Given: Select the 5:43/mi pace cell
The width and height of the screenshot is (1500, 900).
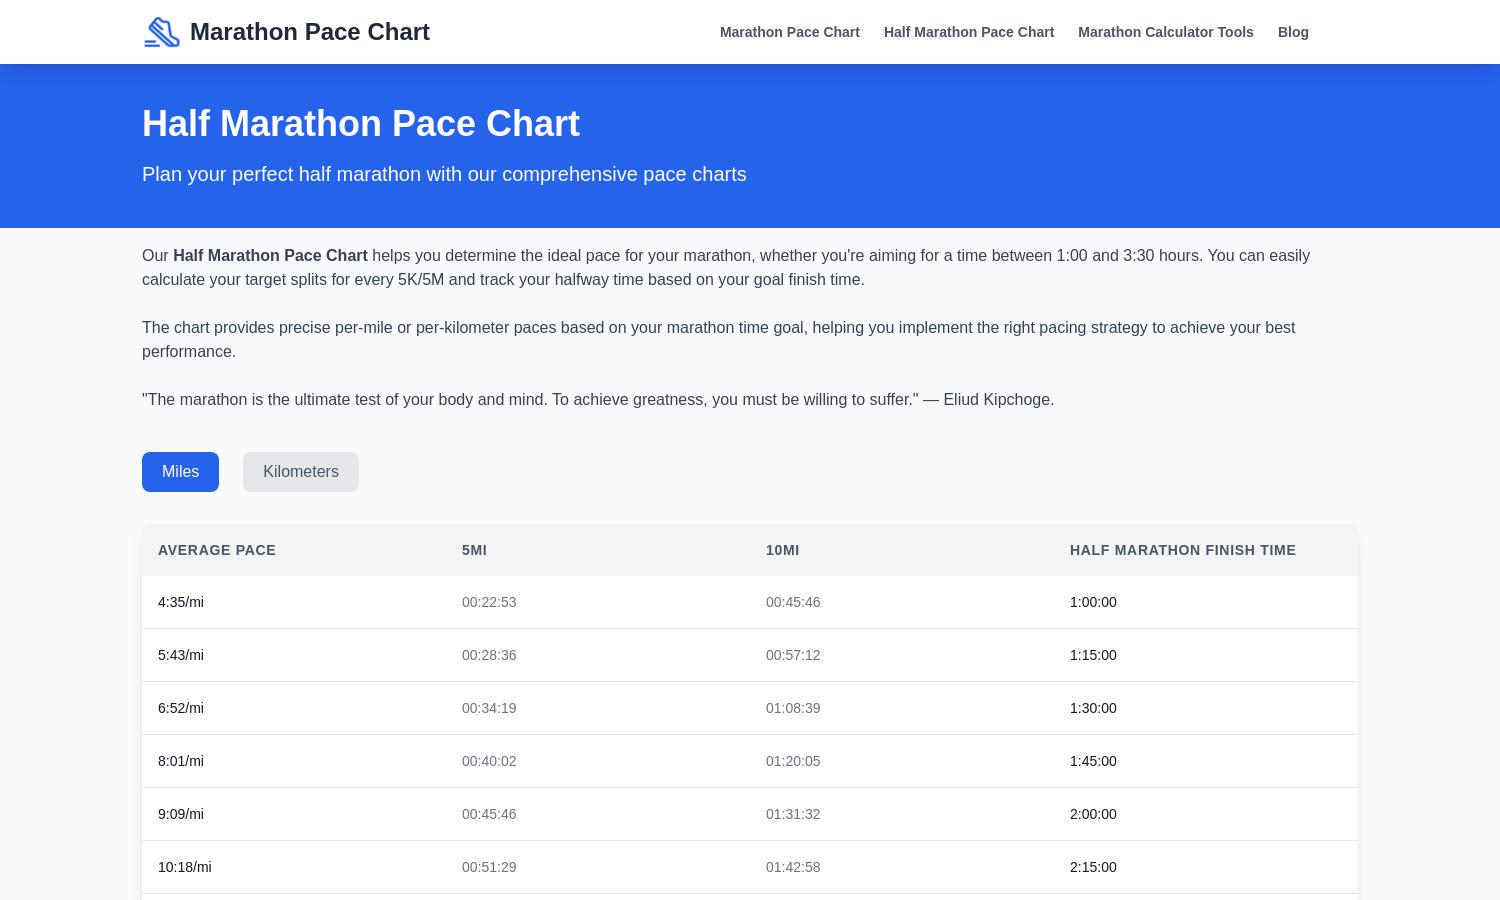Looking at the screenshot, I should click(x=181, y=655).
